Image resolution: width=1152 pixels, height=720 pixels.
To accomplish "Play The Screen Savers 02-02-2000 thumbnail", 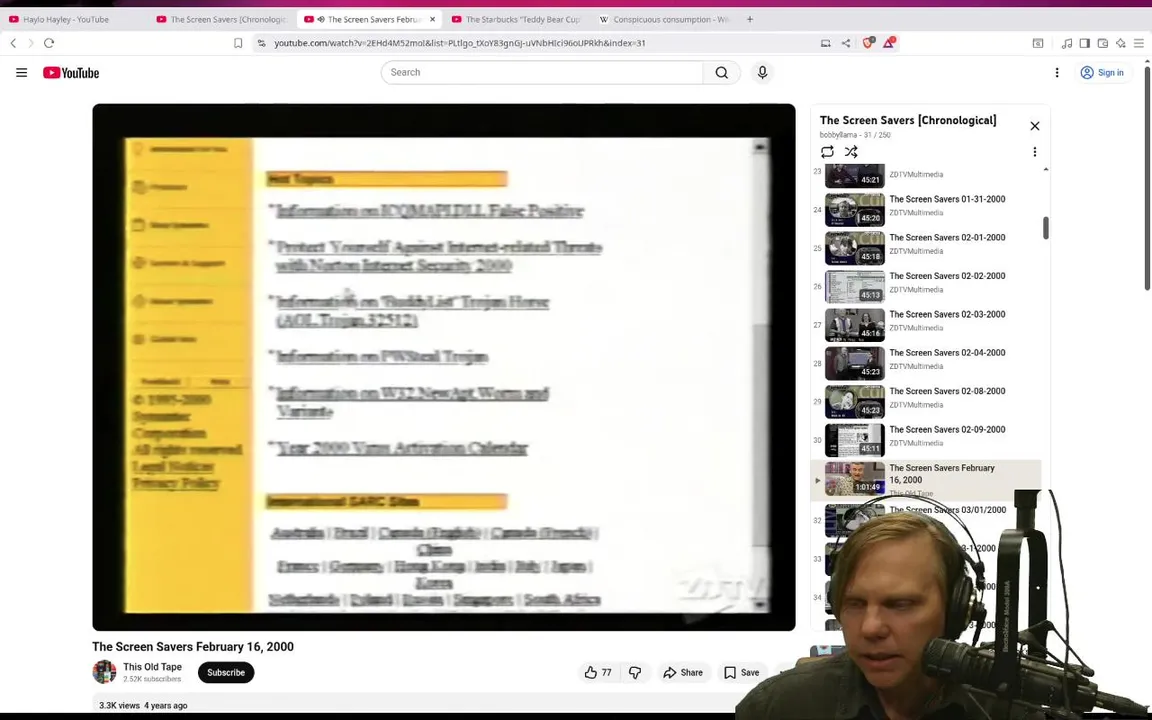I will 854,287.
